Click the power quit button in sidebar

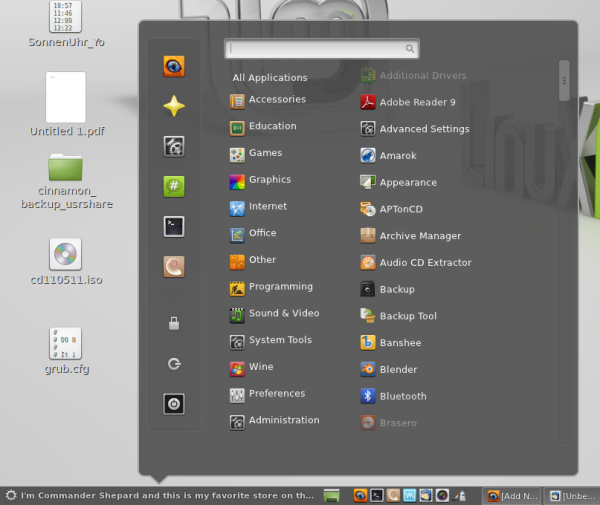[x=174, y=404]
